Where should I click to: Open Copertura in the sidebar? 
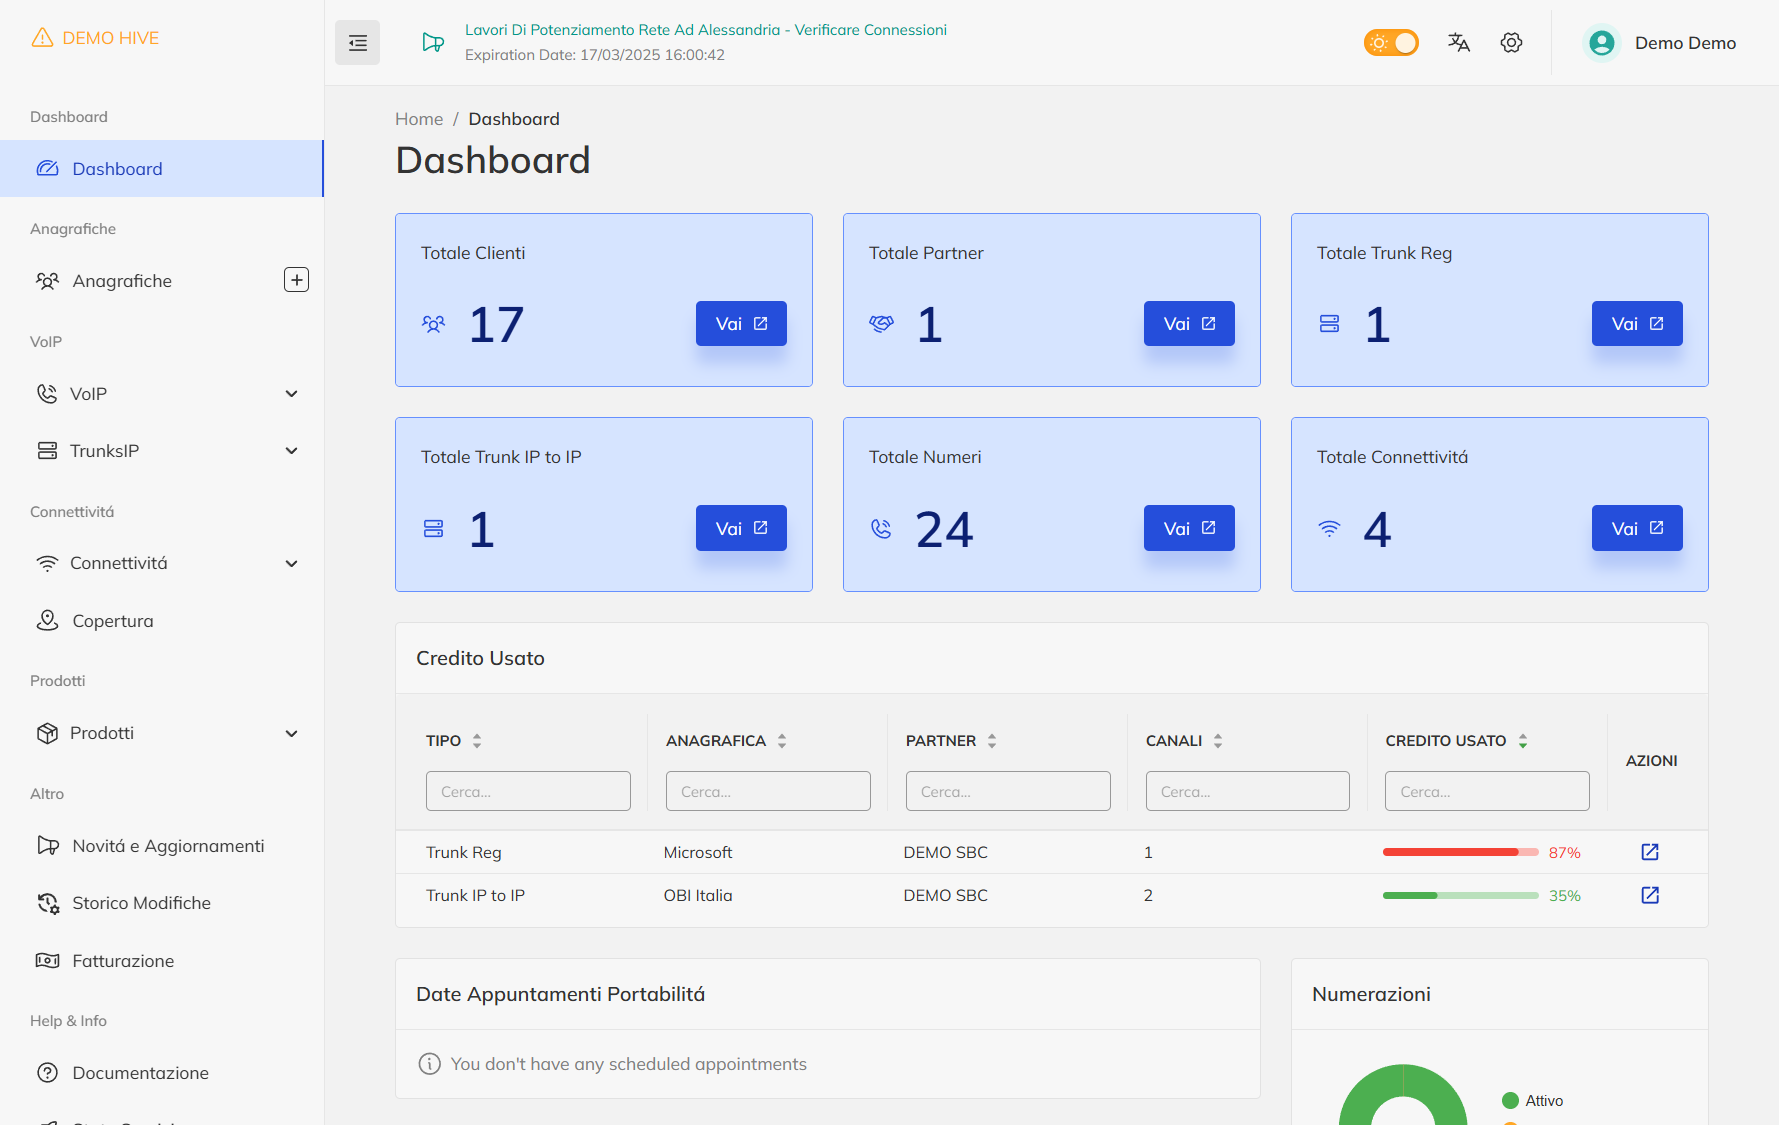pyautogui.click(x=112, y=621)
